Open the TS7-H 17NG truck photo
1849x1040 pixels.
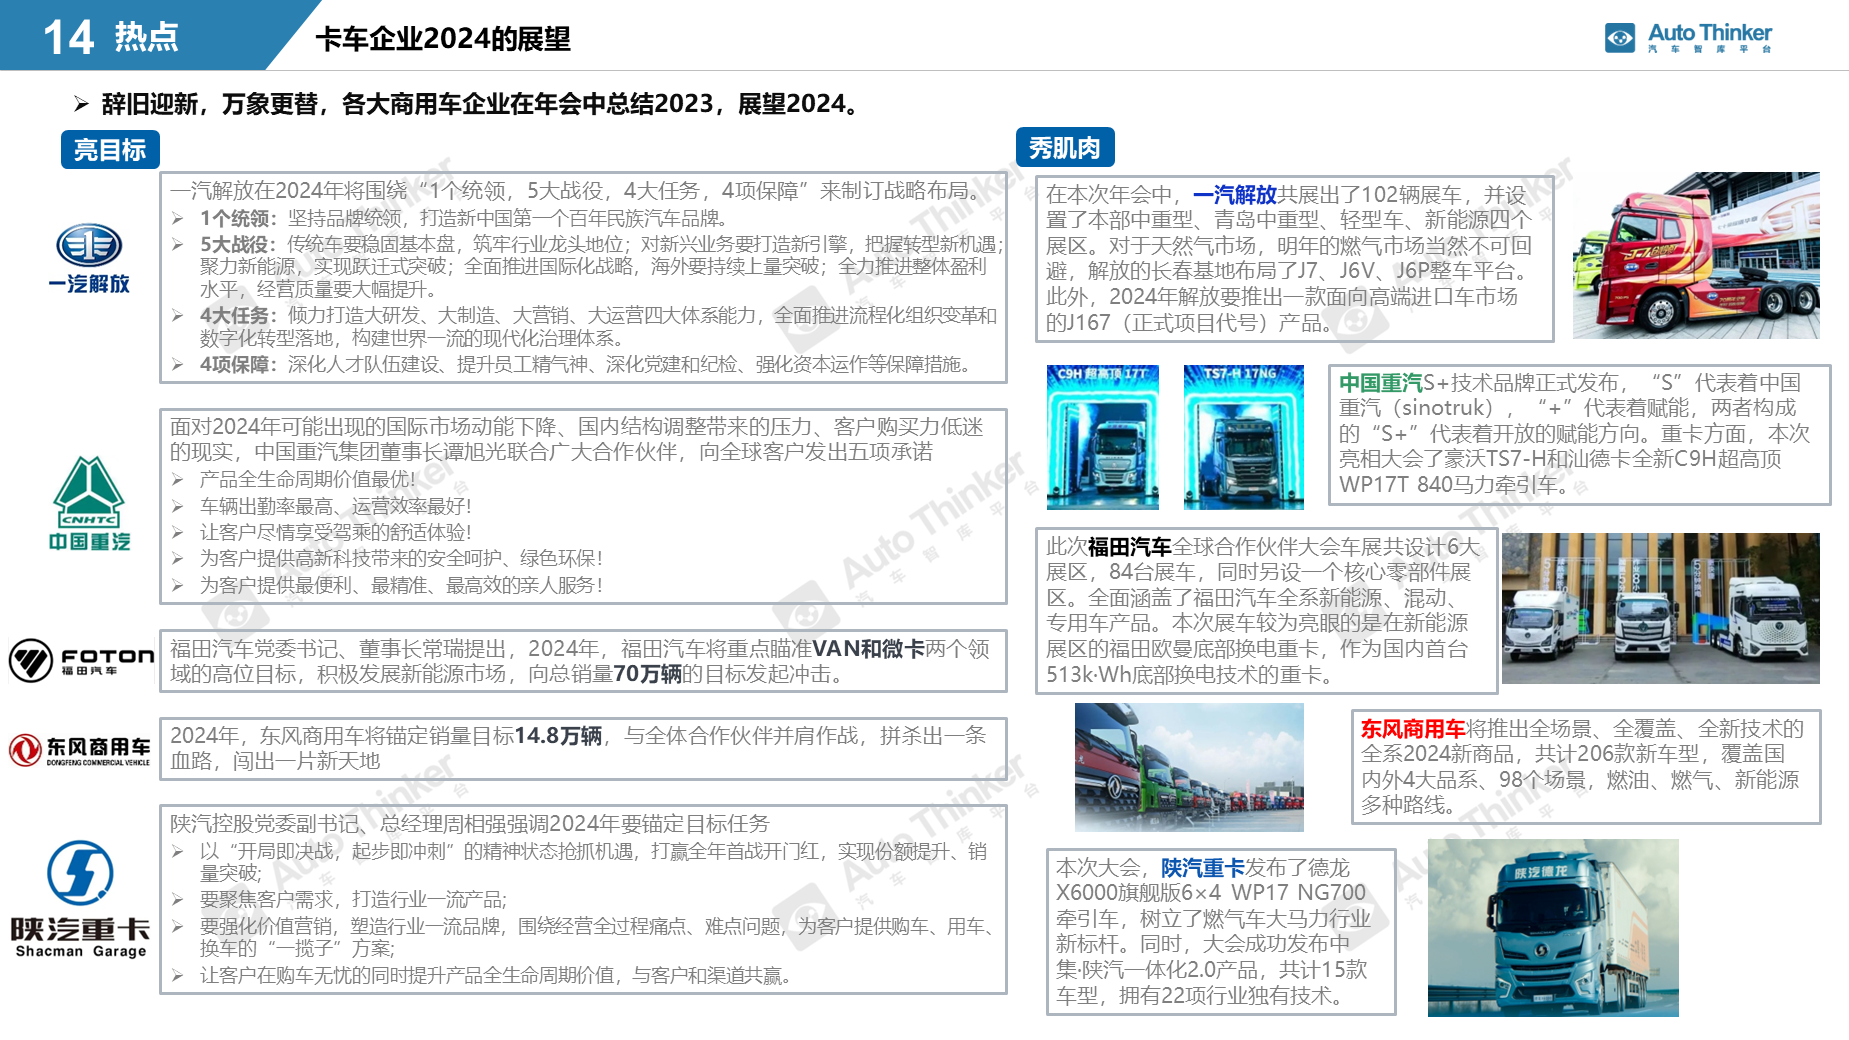[1244, 437]
